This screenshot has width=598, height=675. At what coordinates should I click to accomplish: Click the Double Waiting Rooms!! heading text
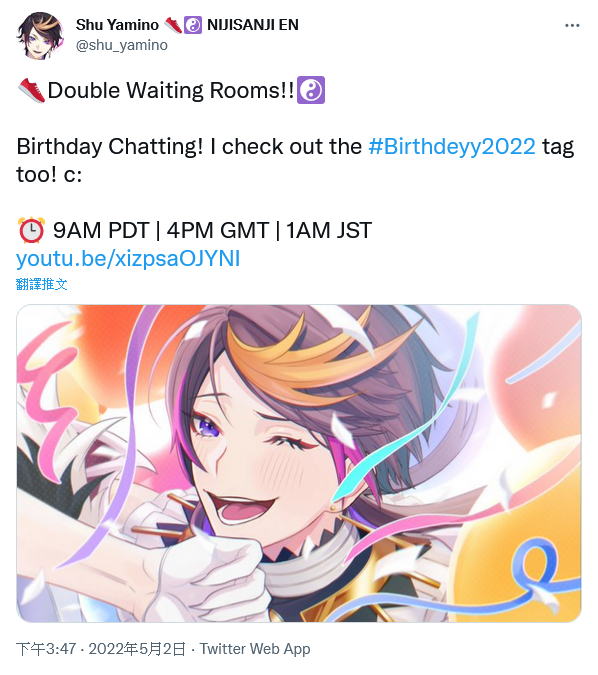click(x=171, y=91)
